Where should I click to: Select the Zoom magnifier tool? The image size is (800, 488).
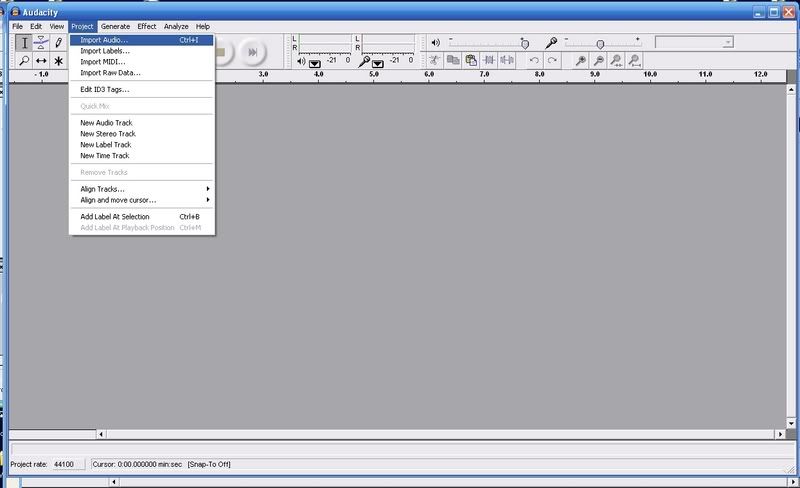[25, 61]
